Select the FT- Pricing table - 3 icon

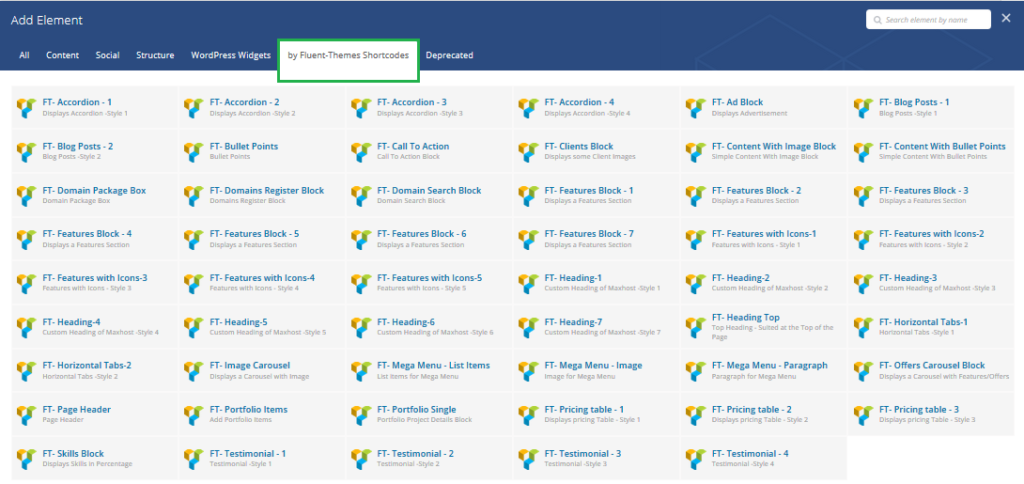click(x=863, y=414)
